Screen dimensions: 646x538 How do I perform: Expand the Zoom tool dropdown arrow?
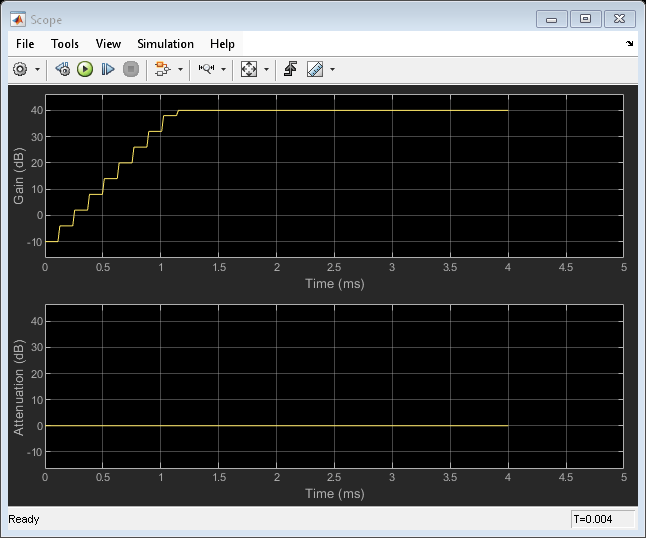[223, 69]
